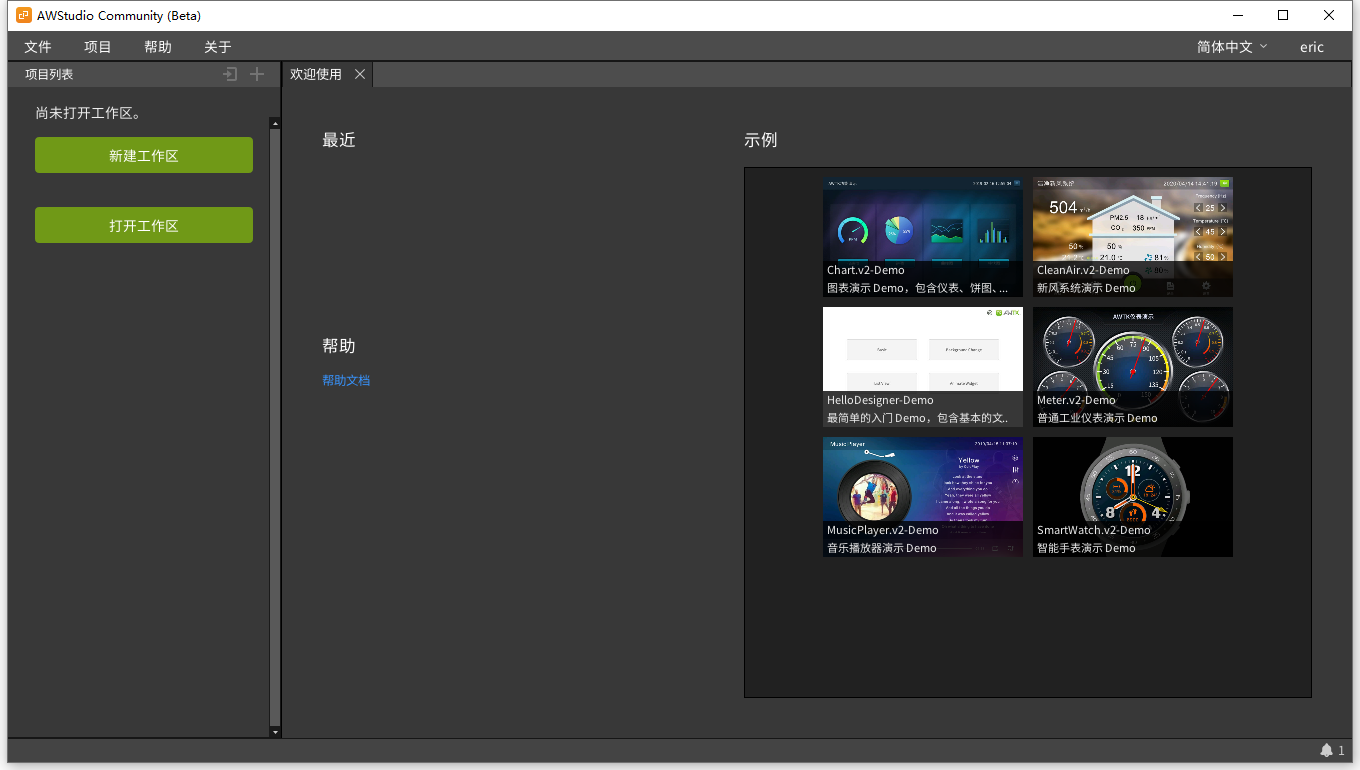
Task: Open the notification bell in status bar
Action: 1327,750
